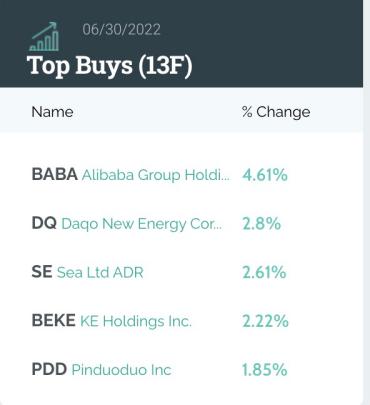Viewport: 370px width, 405px height.
Task: Click the 2.8% change value
Action: (x=261, y=224)
